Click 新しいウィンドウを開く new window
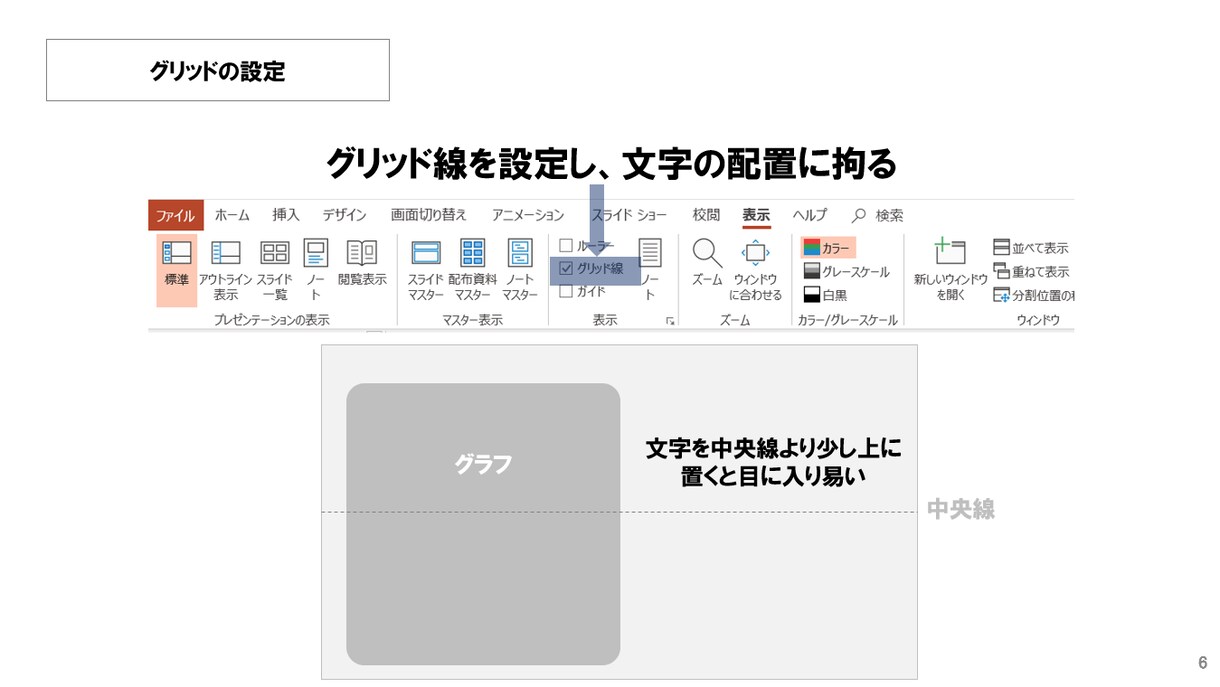 pos(950,270)
